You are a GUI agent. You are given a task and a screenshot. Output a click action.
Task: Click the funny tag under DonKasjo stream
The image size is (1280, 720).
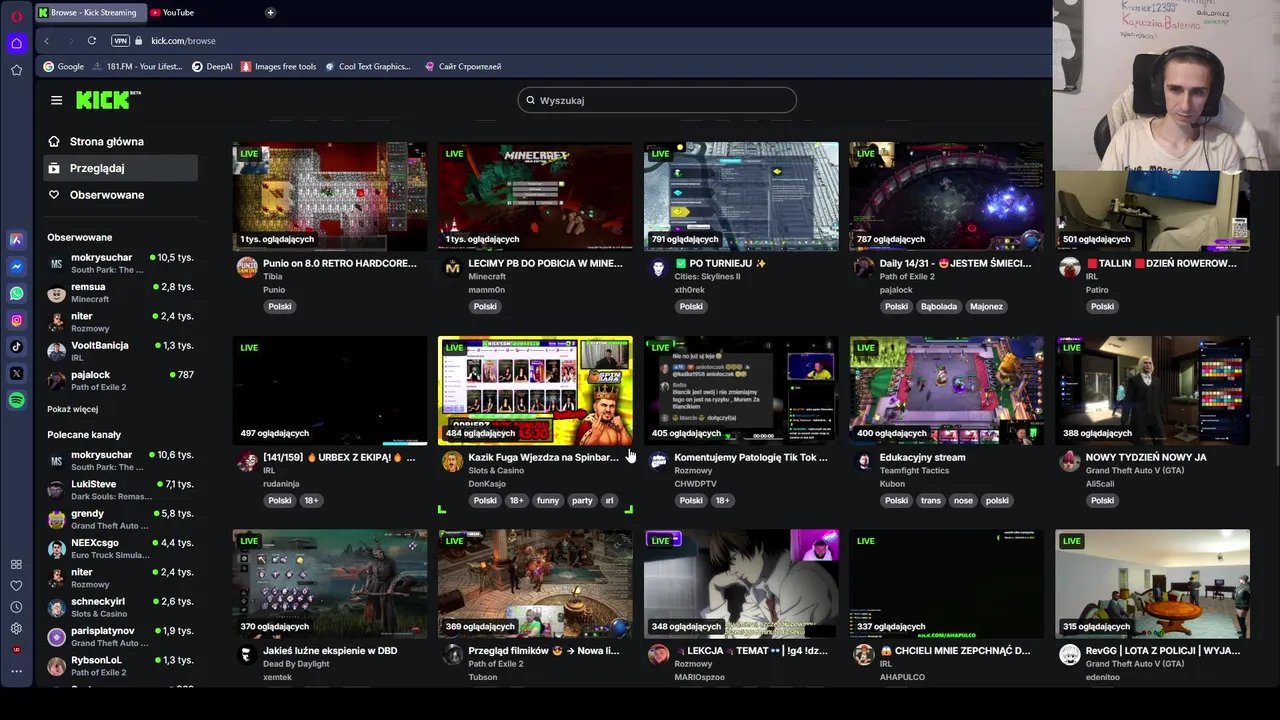click(548, 500)
